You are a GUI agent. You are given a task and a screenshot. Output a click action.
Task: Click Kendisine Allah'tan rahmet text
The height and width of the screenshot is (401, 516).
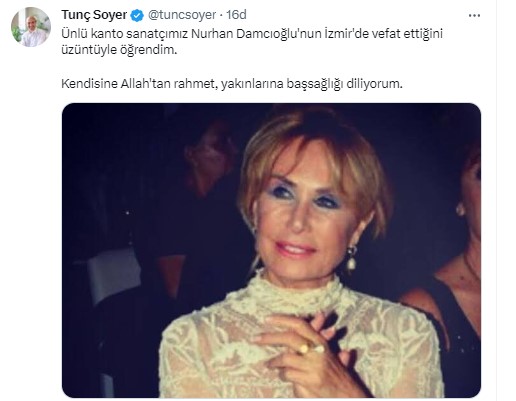(140, 84)
